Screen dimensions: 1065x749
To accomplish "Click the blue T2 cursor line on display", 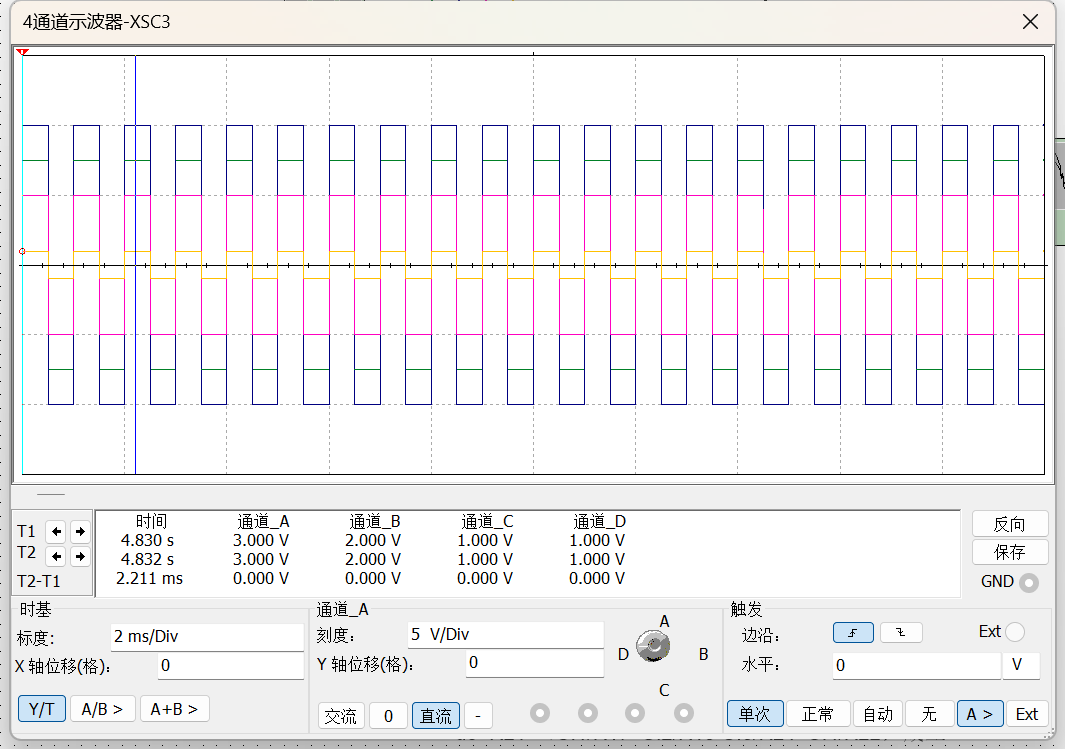I will pos(136,265).
